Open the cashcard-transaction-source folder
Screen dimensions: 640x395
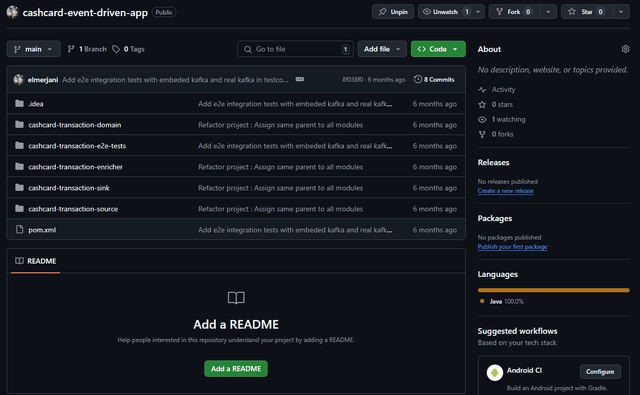click(73, 209)
